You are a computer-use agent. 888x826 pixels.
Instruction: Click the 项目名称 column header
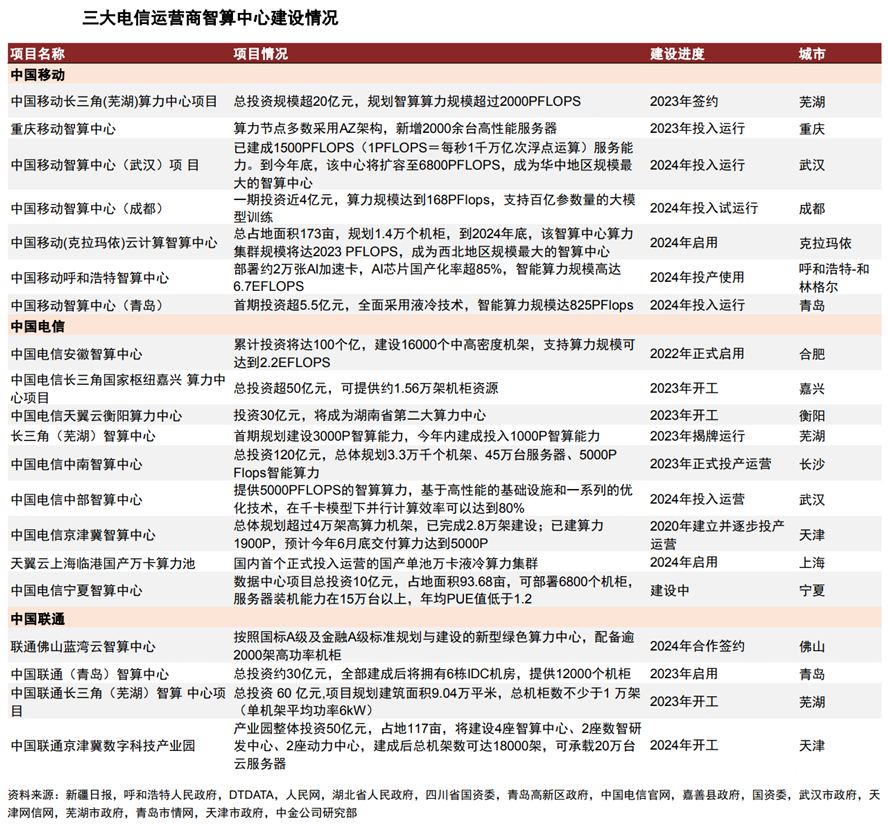(x=37, y=54)
